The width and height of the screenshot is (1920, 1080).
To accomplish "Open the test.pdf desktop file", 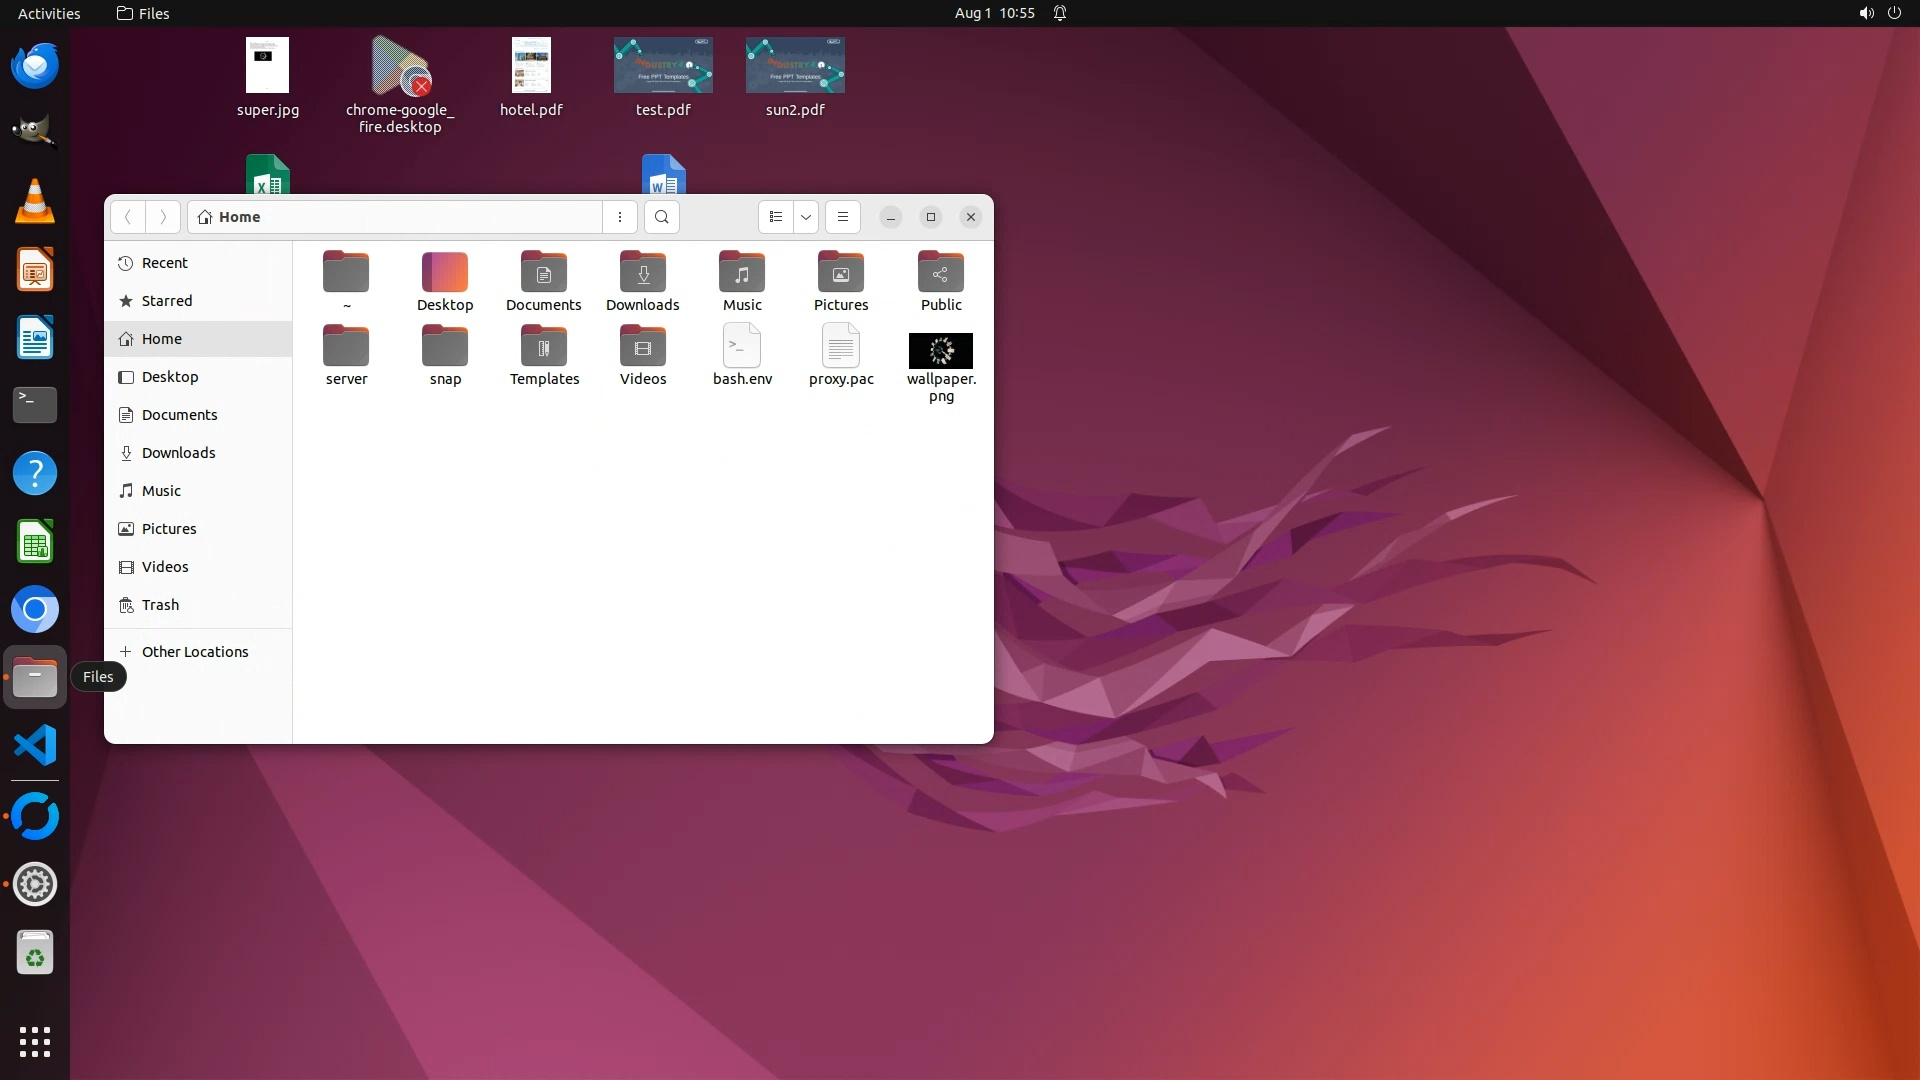I will click(663, 67).
